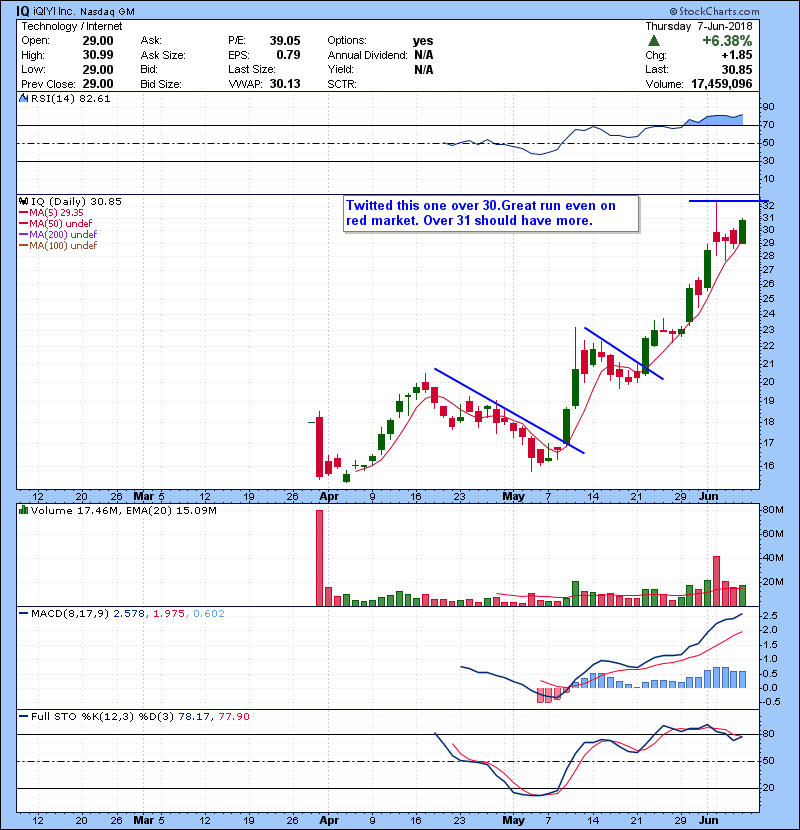Click the stochastic %D value 77.90
The height and width of the screenshot is (830, 800).
pos(233,716)
